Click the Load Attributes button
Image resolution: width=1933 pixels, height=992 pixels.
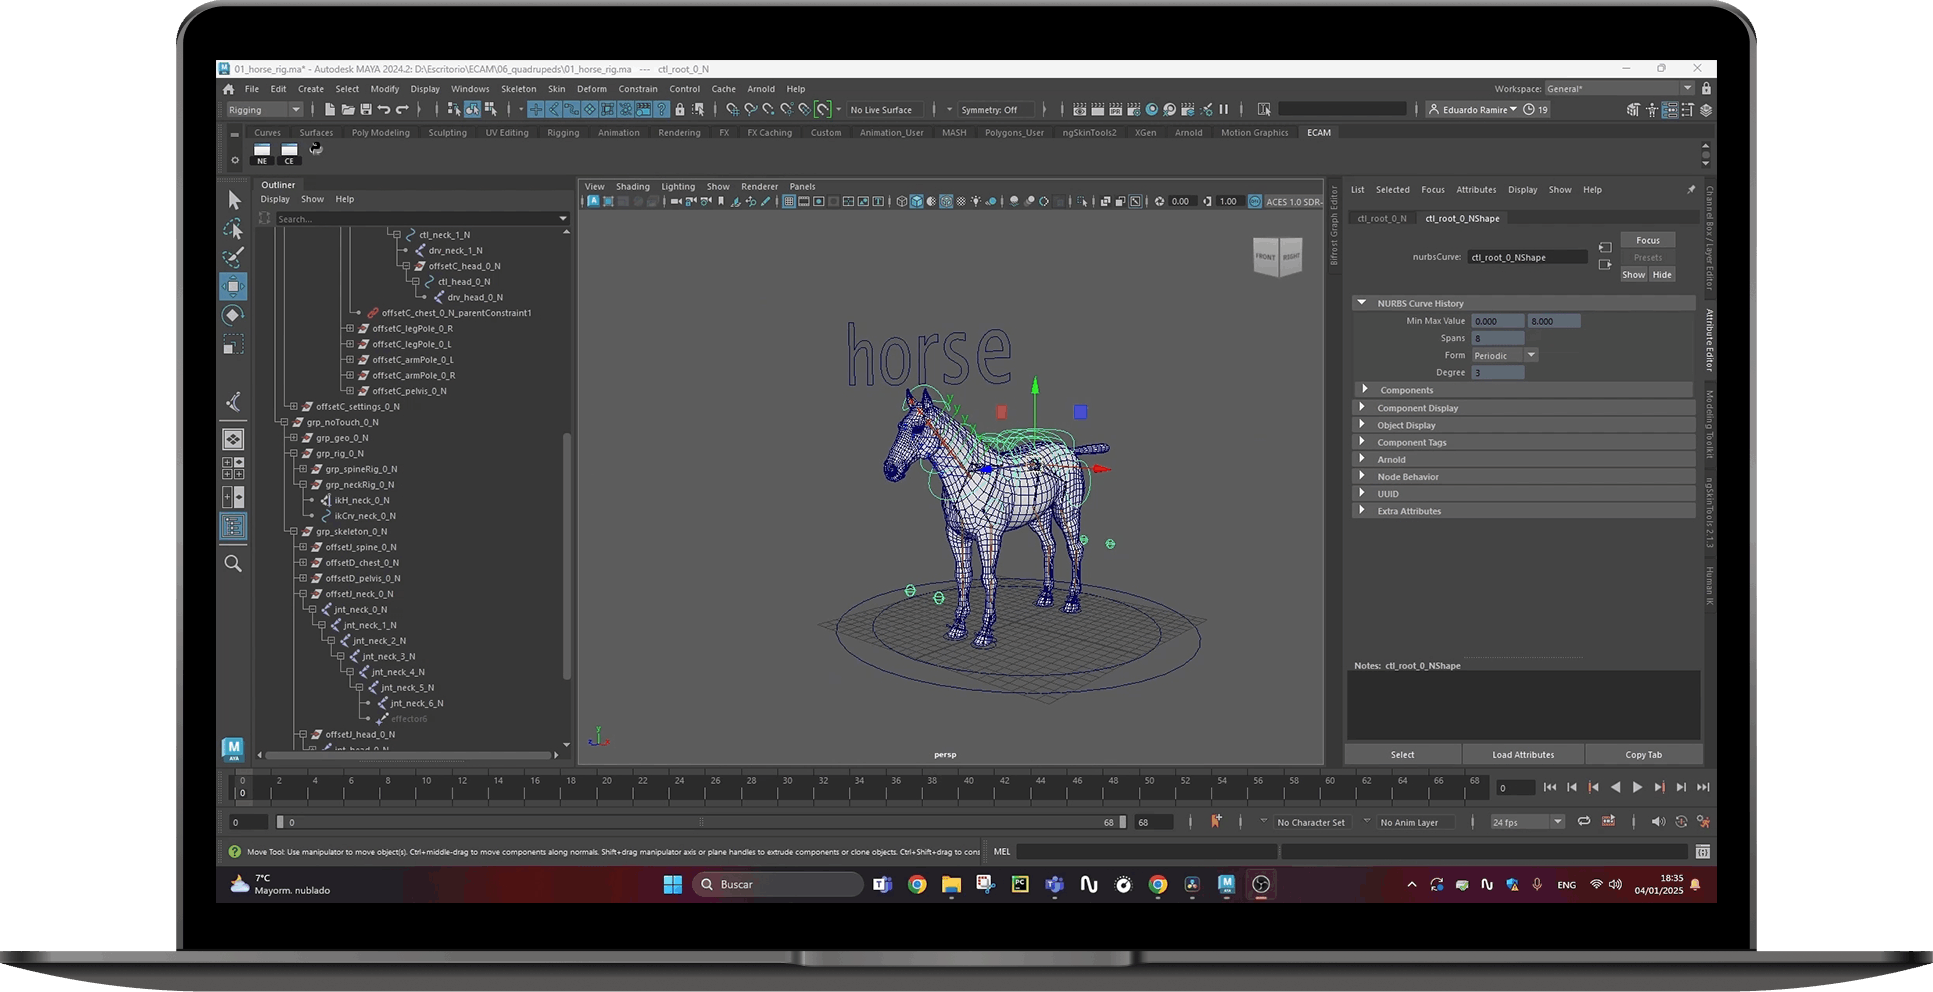coord(1523,755)
